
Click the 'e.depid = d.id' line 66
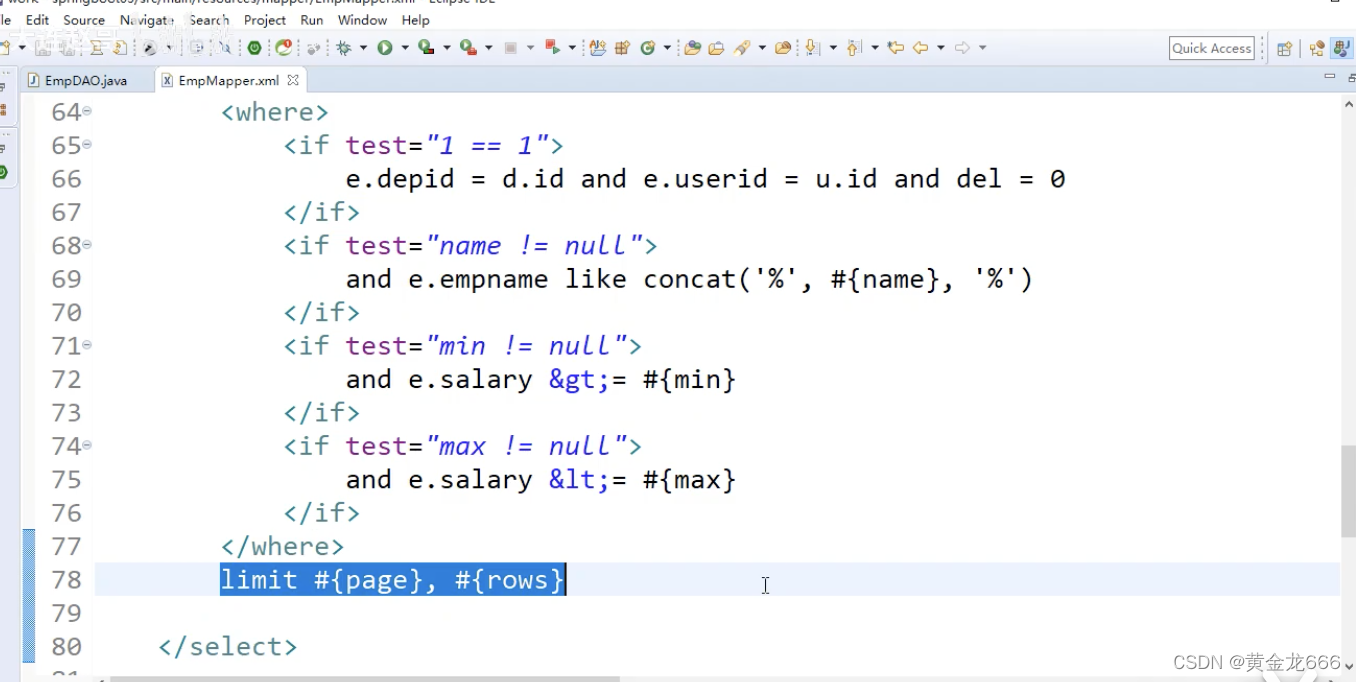click(x=705, y=179)
